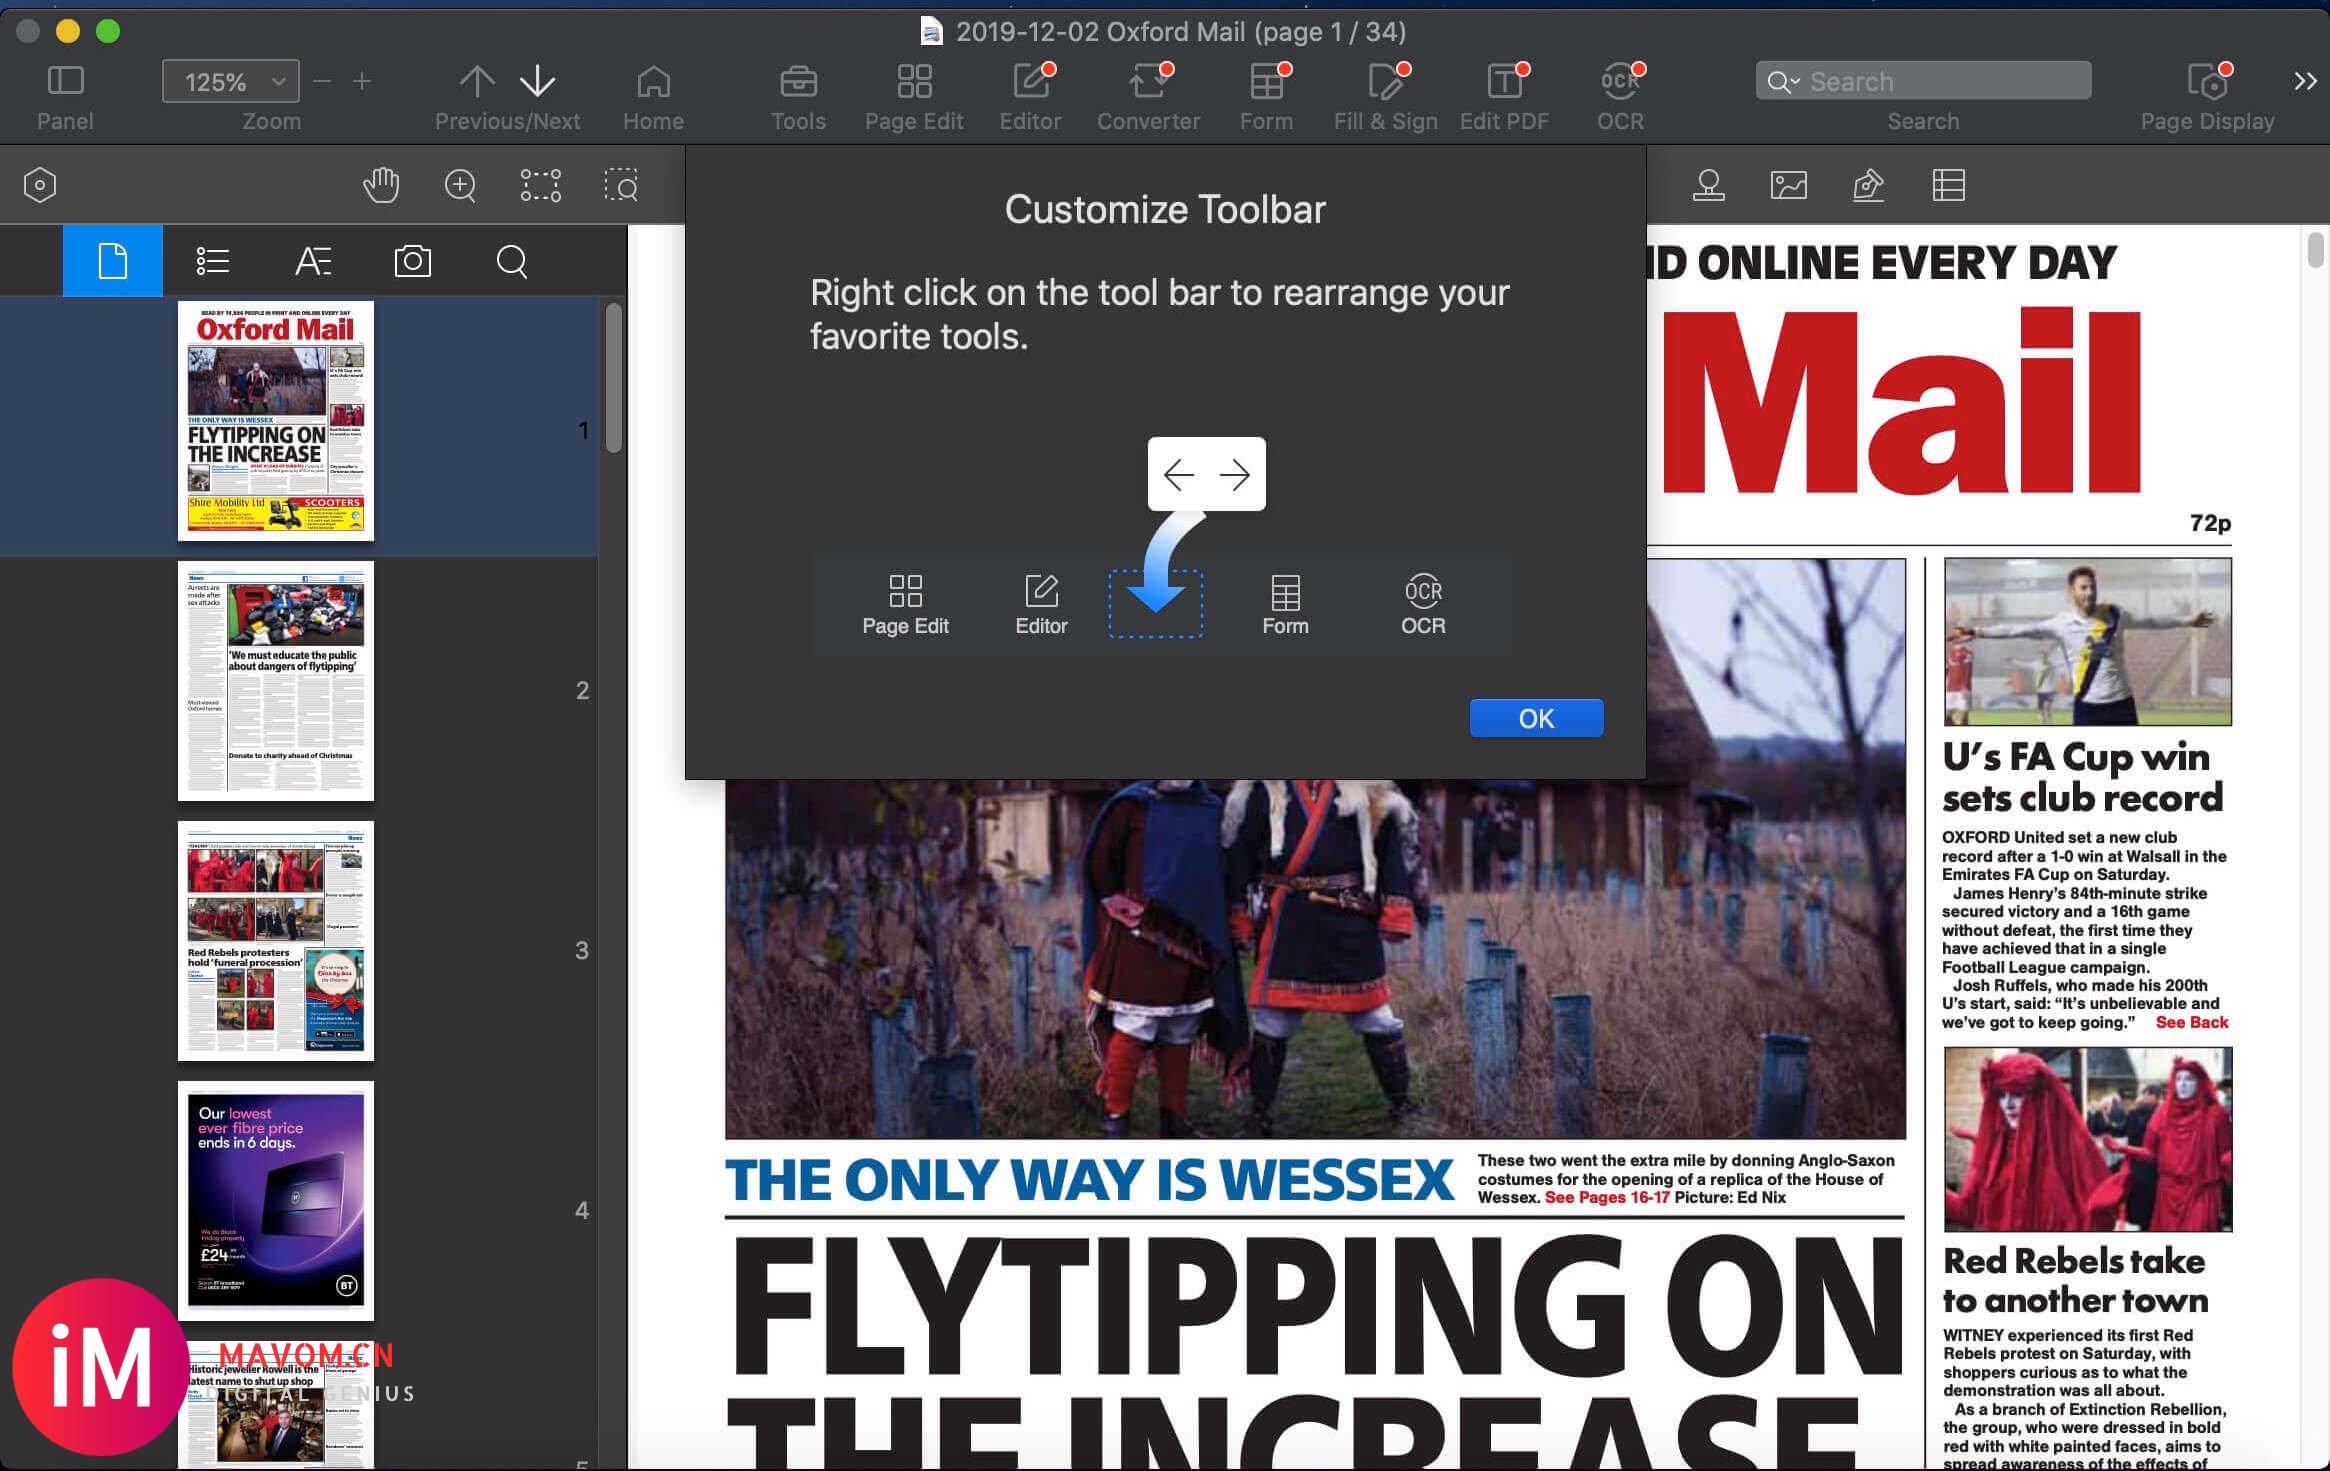Select the Signature pen tool
The width and height of the screenshot is (2330, 1471).
pyautogui.click(x=1868, y=185)
